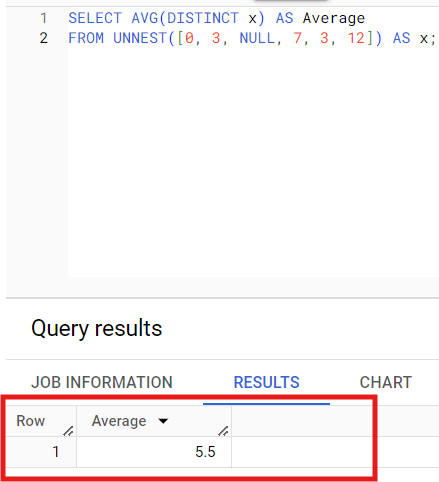Screen dimensions: 439x482
Task: Place cursor on the DISTINCT keyword
Action: 203,18
